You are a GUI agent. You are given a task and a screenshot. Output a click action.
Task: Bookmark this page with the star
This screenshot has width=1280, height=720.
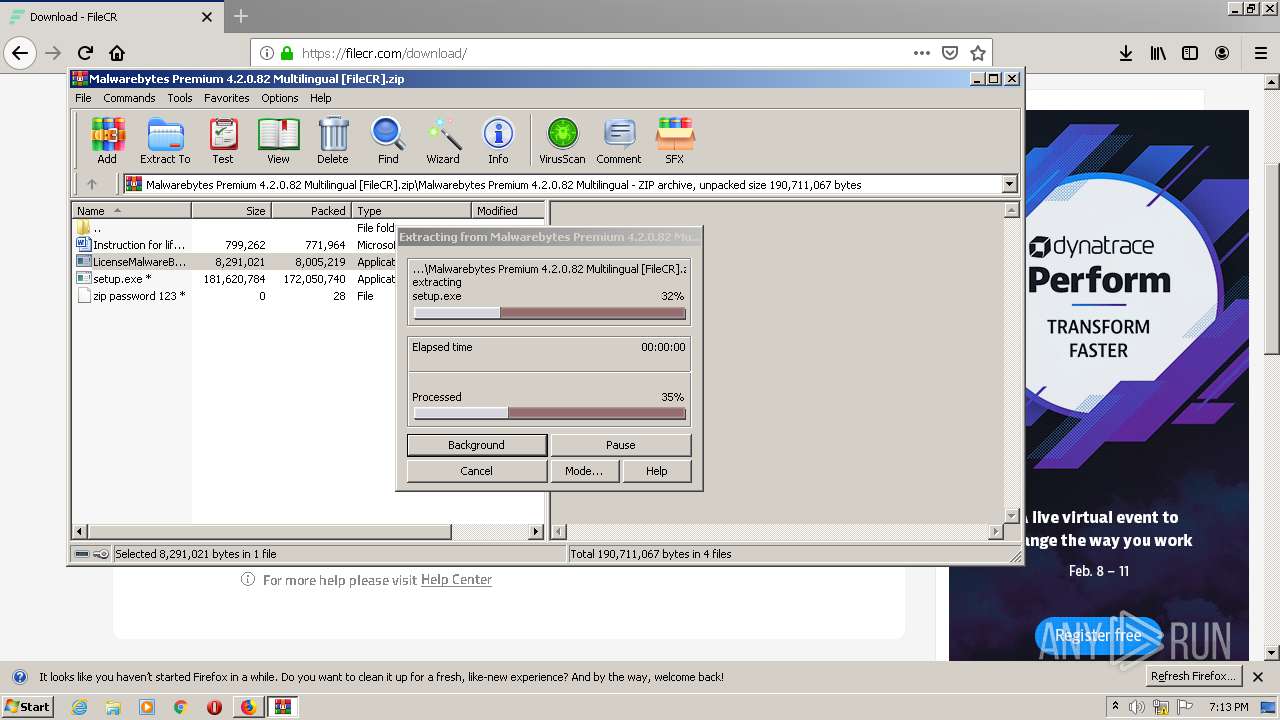pyautogui.click(x=978, y=53)
